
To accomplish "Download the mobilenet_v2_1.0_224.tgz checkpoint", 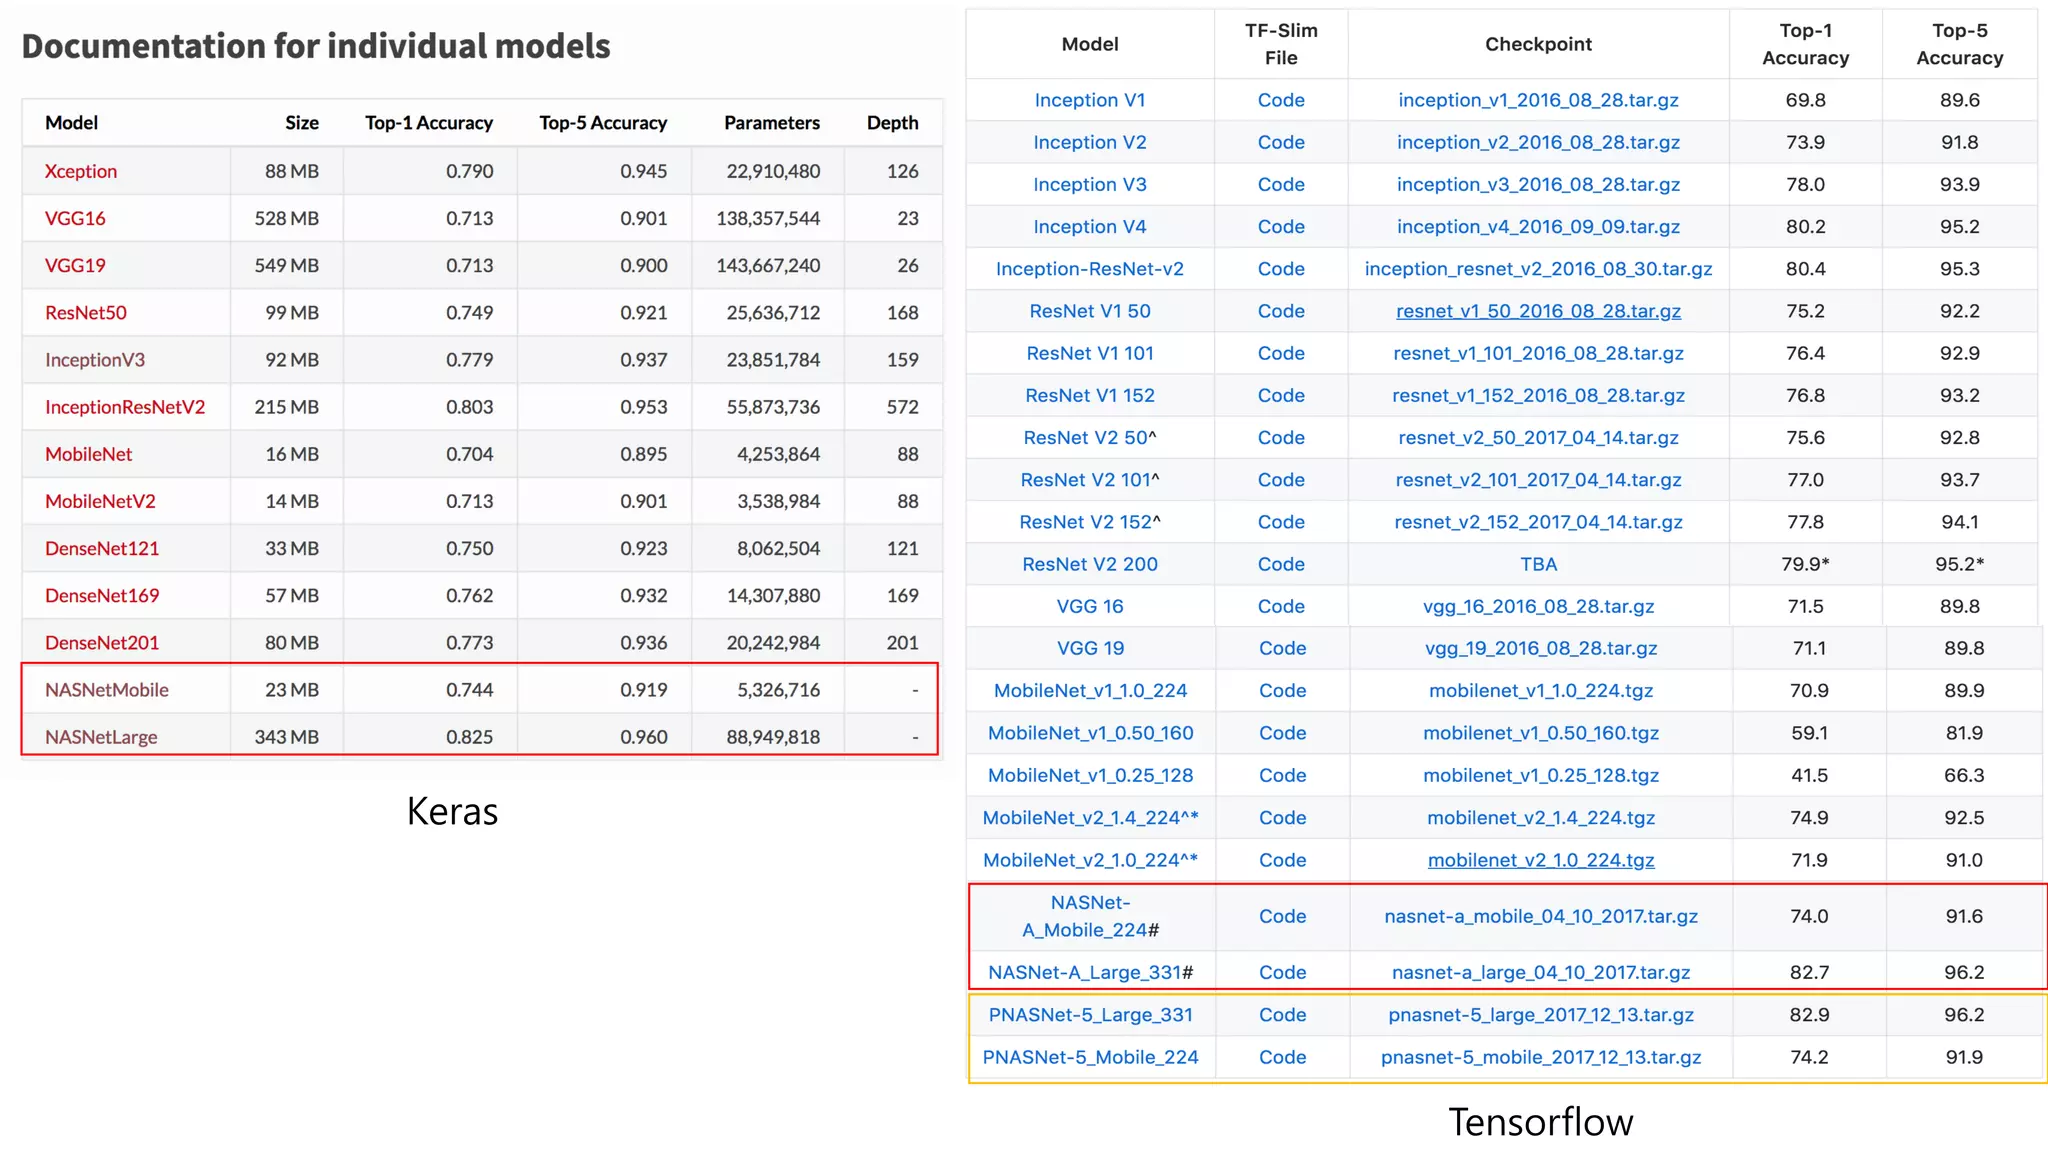I will (1541, 860).
